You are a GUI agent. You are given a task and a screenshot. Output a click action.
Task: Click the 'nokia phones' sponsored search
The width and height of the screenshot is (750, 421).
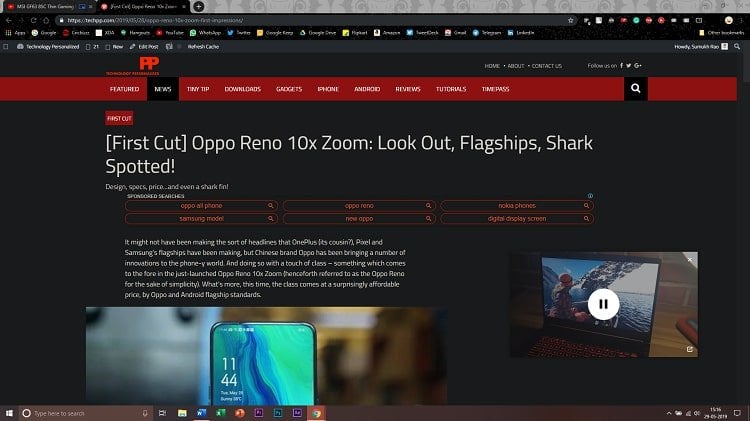point(517,206)
